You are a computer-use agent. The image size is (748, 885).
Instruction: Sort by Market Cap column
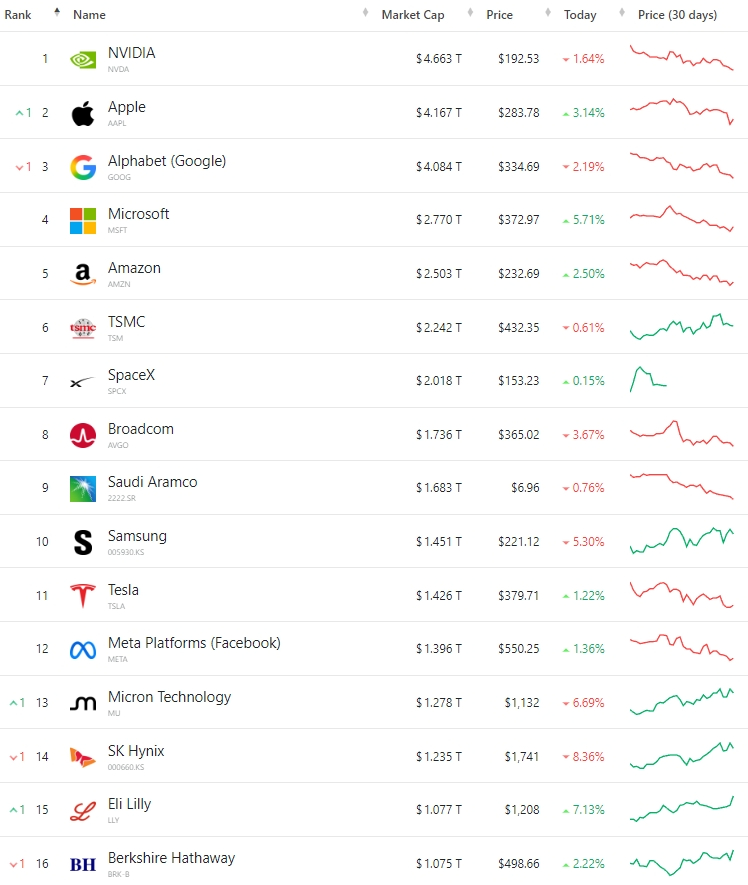[413, 15]
